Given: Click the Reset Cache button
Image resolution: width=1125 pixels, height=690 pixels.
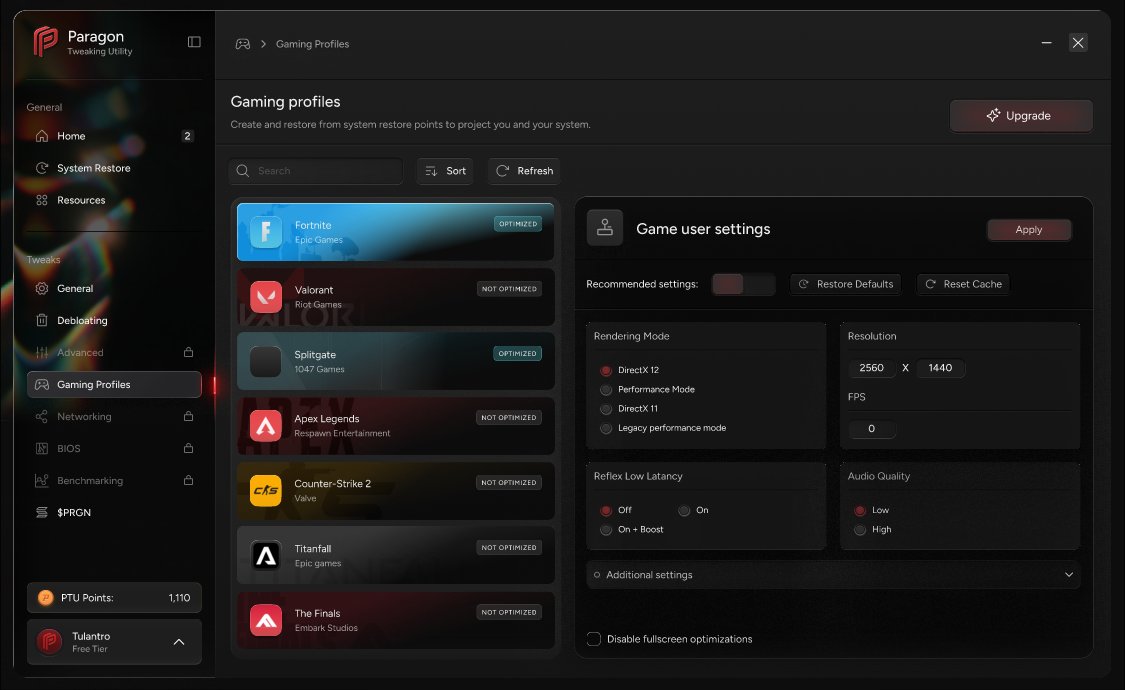Looking at the screenshot, I should pos(963,284).
